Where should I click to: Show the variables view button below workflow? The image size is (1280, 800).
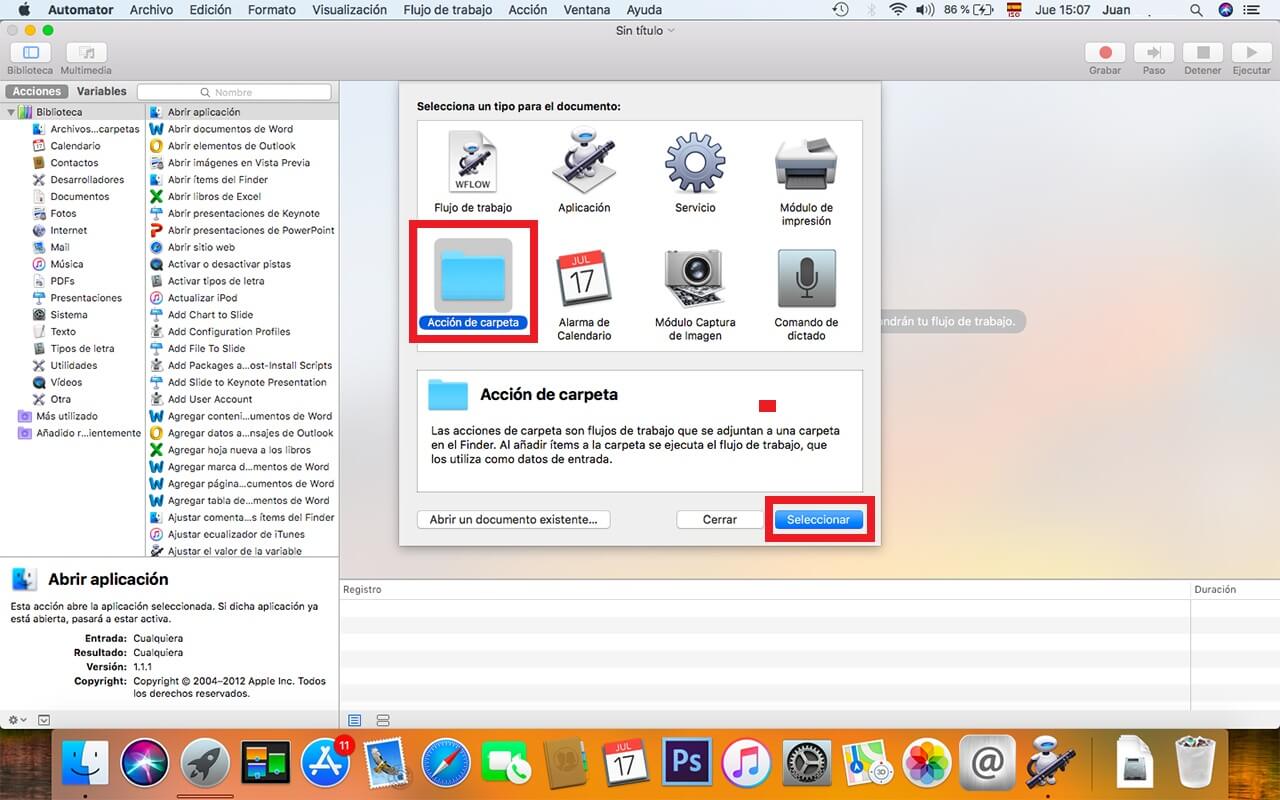click(x=383, y=720)
